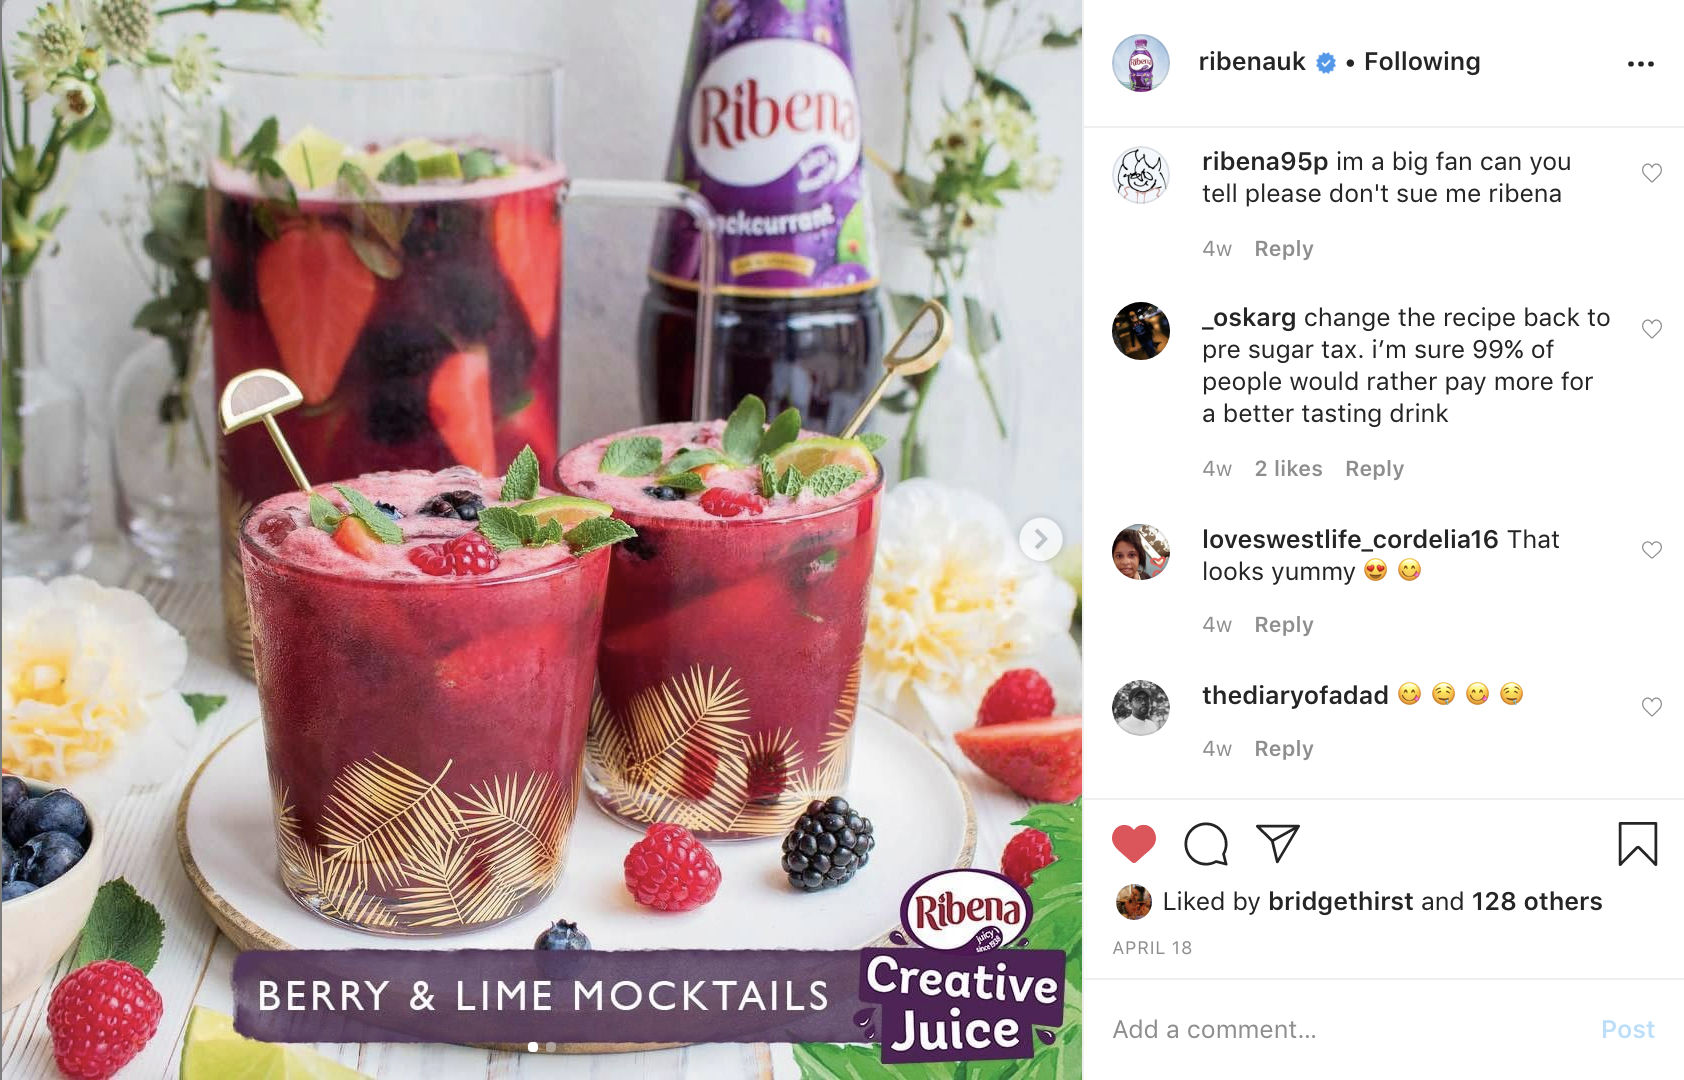
Task: View 2 likes on _oskarg comment
Action: (1288, 469)
